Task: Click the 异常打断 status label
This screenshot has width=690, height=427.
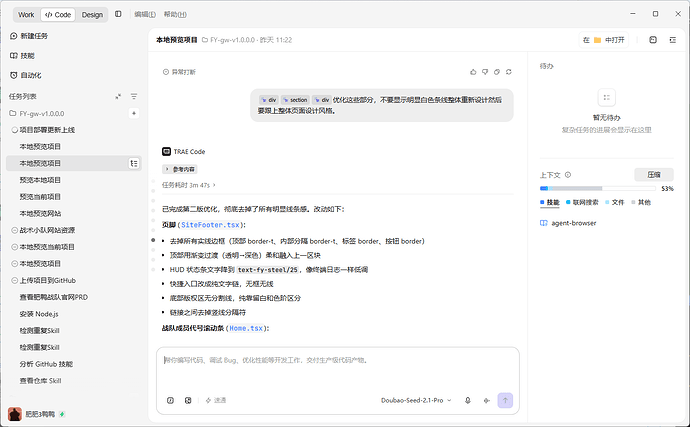Action: tap(179, 72)
